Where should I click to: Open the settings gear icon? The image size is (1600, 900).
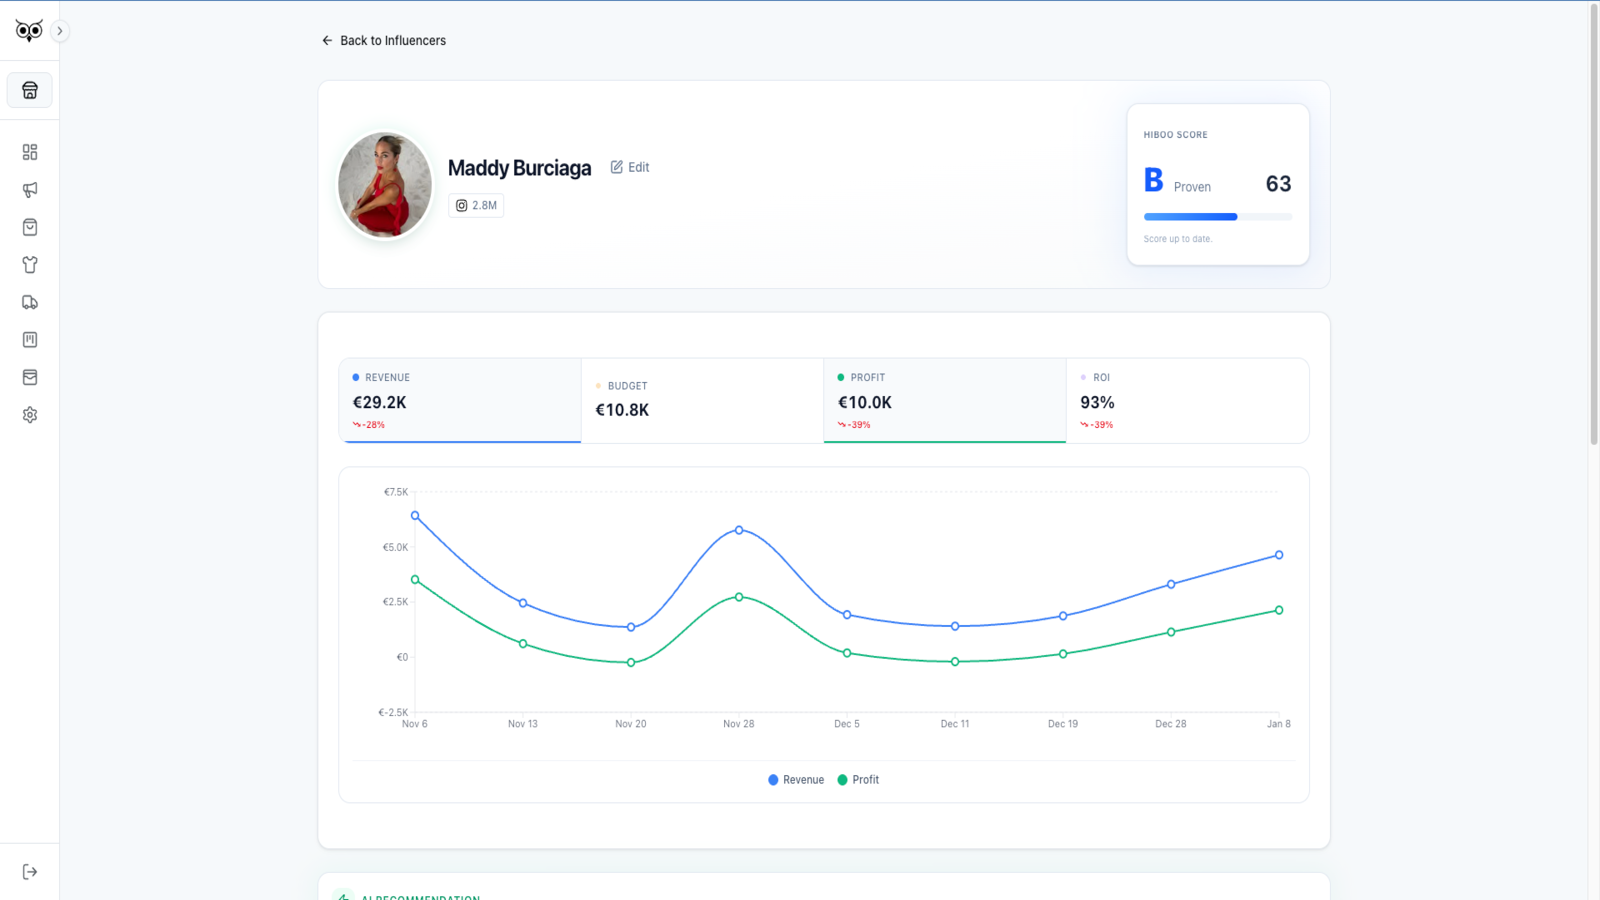click(x=29, y=414)
